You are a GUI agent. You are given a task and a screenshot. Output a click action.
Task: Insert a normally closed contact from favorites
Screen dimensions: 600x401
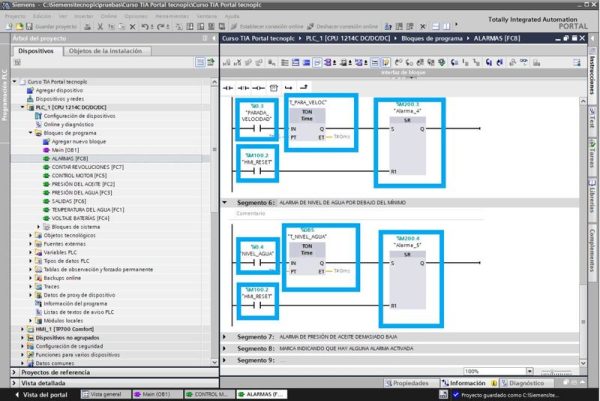click(243, 88)
